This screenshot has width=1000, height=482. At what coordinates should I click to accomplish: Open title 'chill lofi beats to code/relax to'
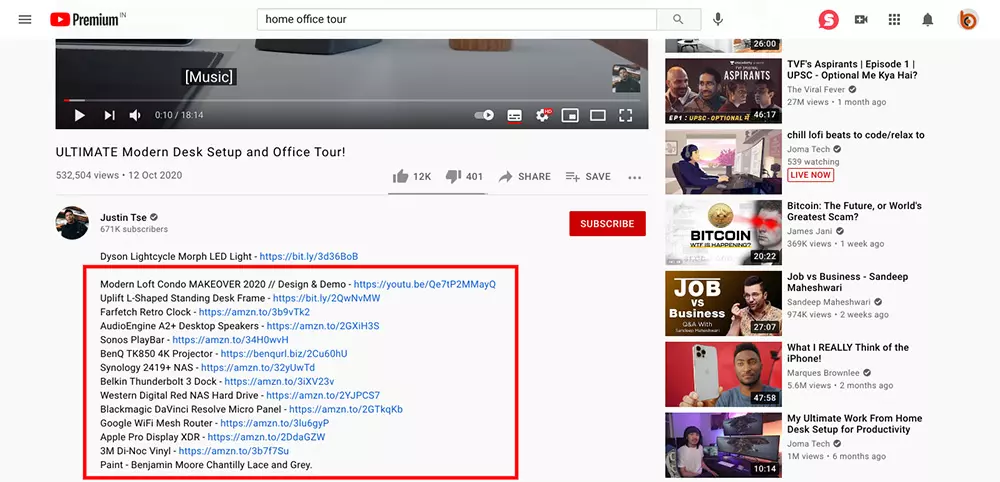coord(856,135)
